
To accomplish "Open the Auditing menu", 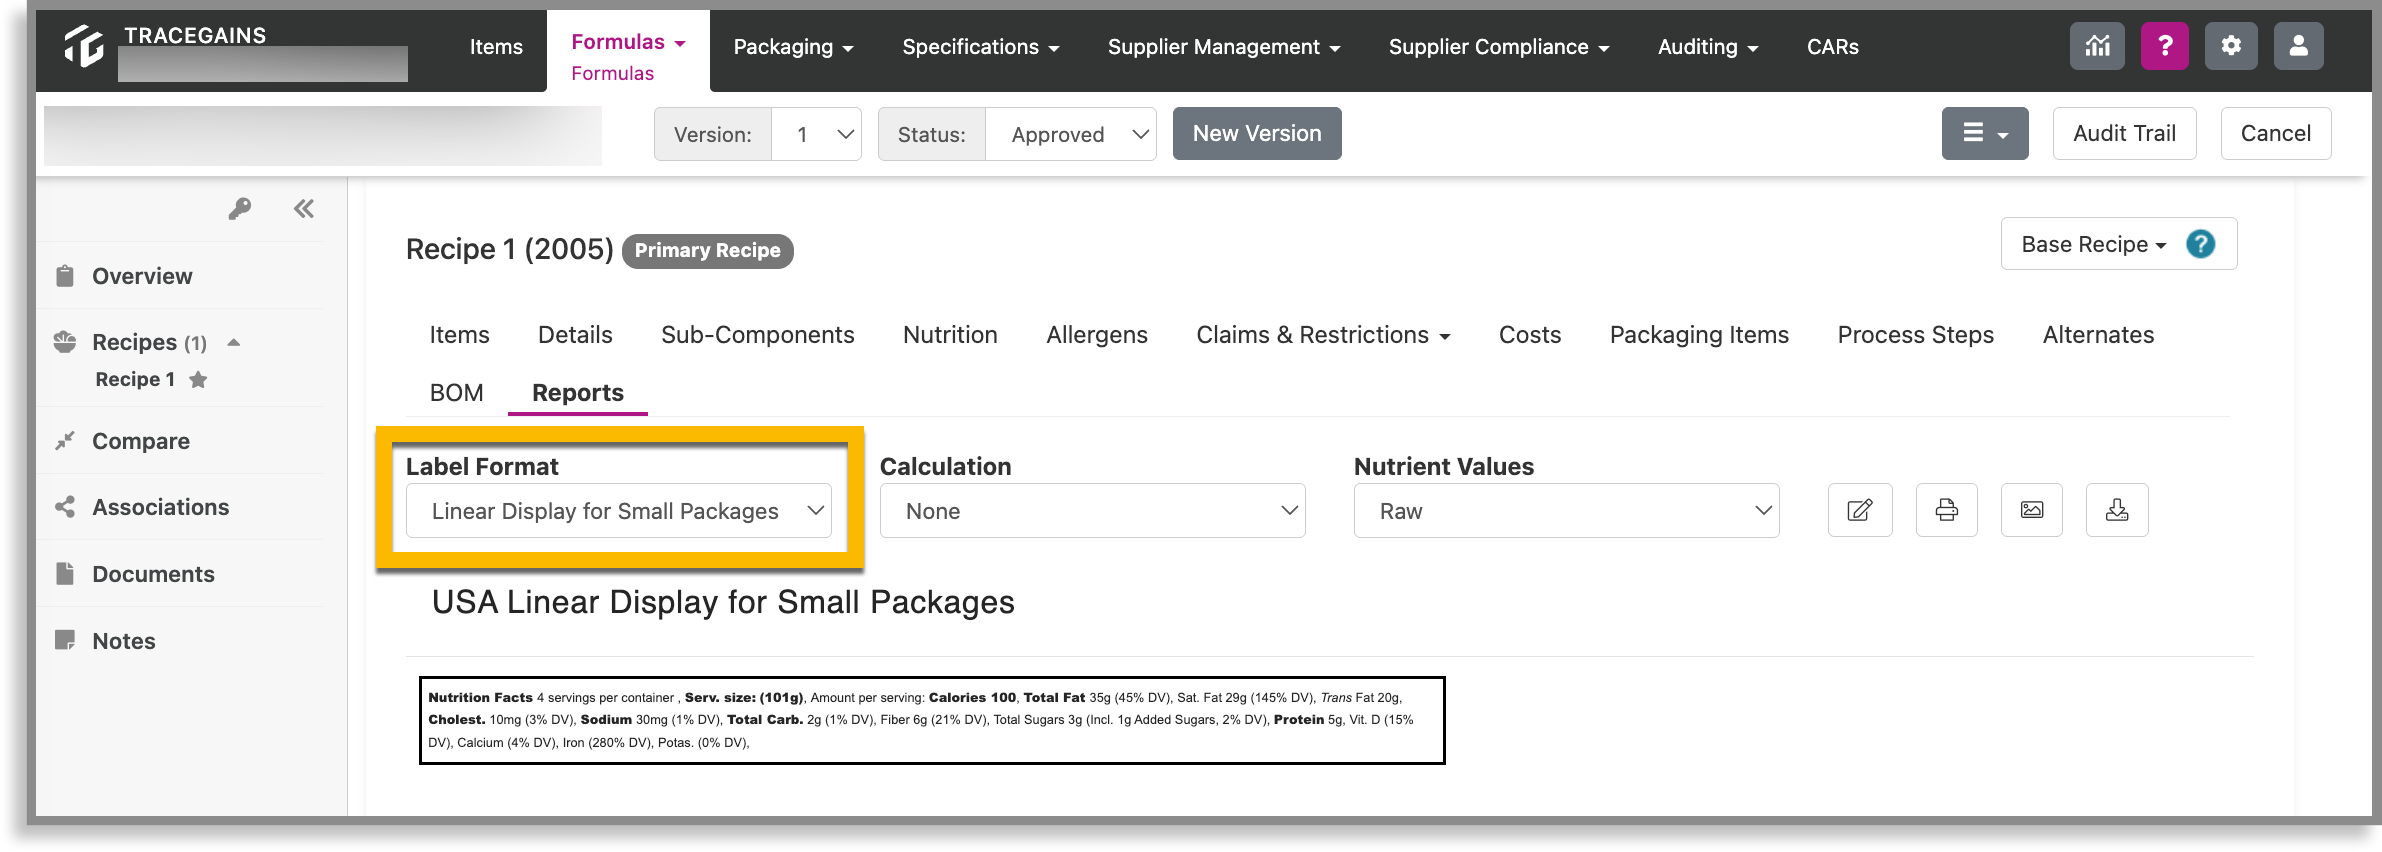I will click(1708, 47).
